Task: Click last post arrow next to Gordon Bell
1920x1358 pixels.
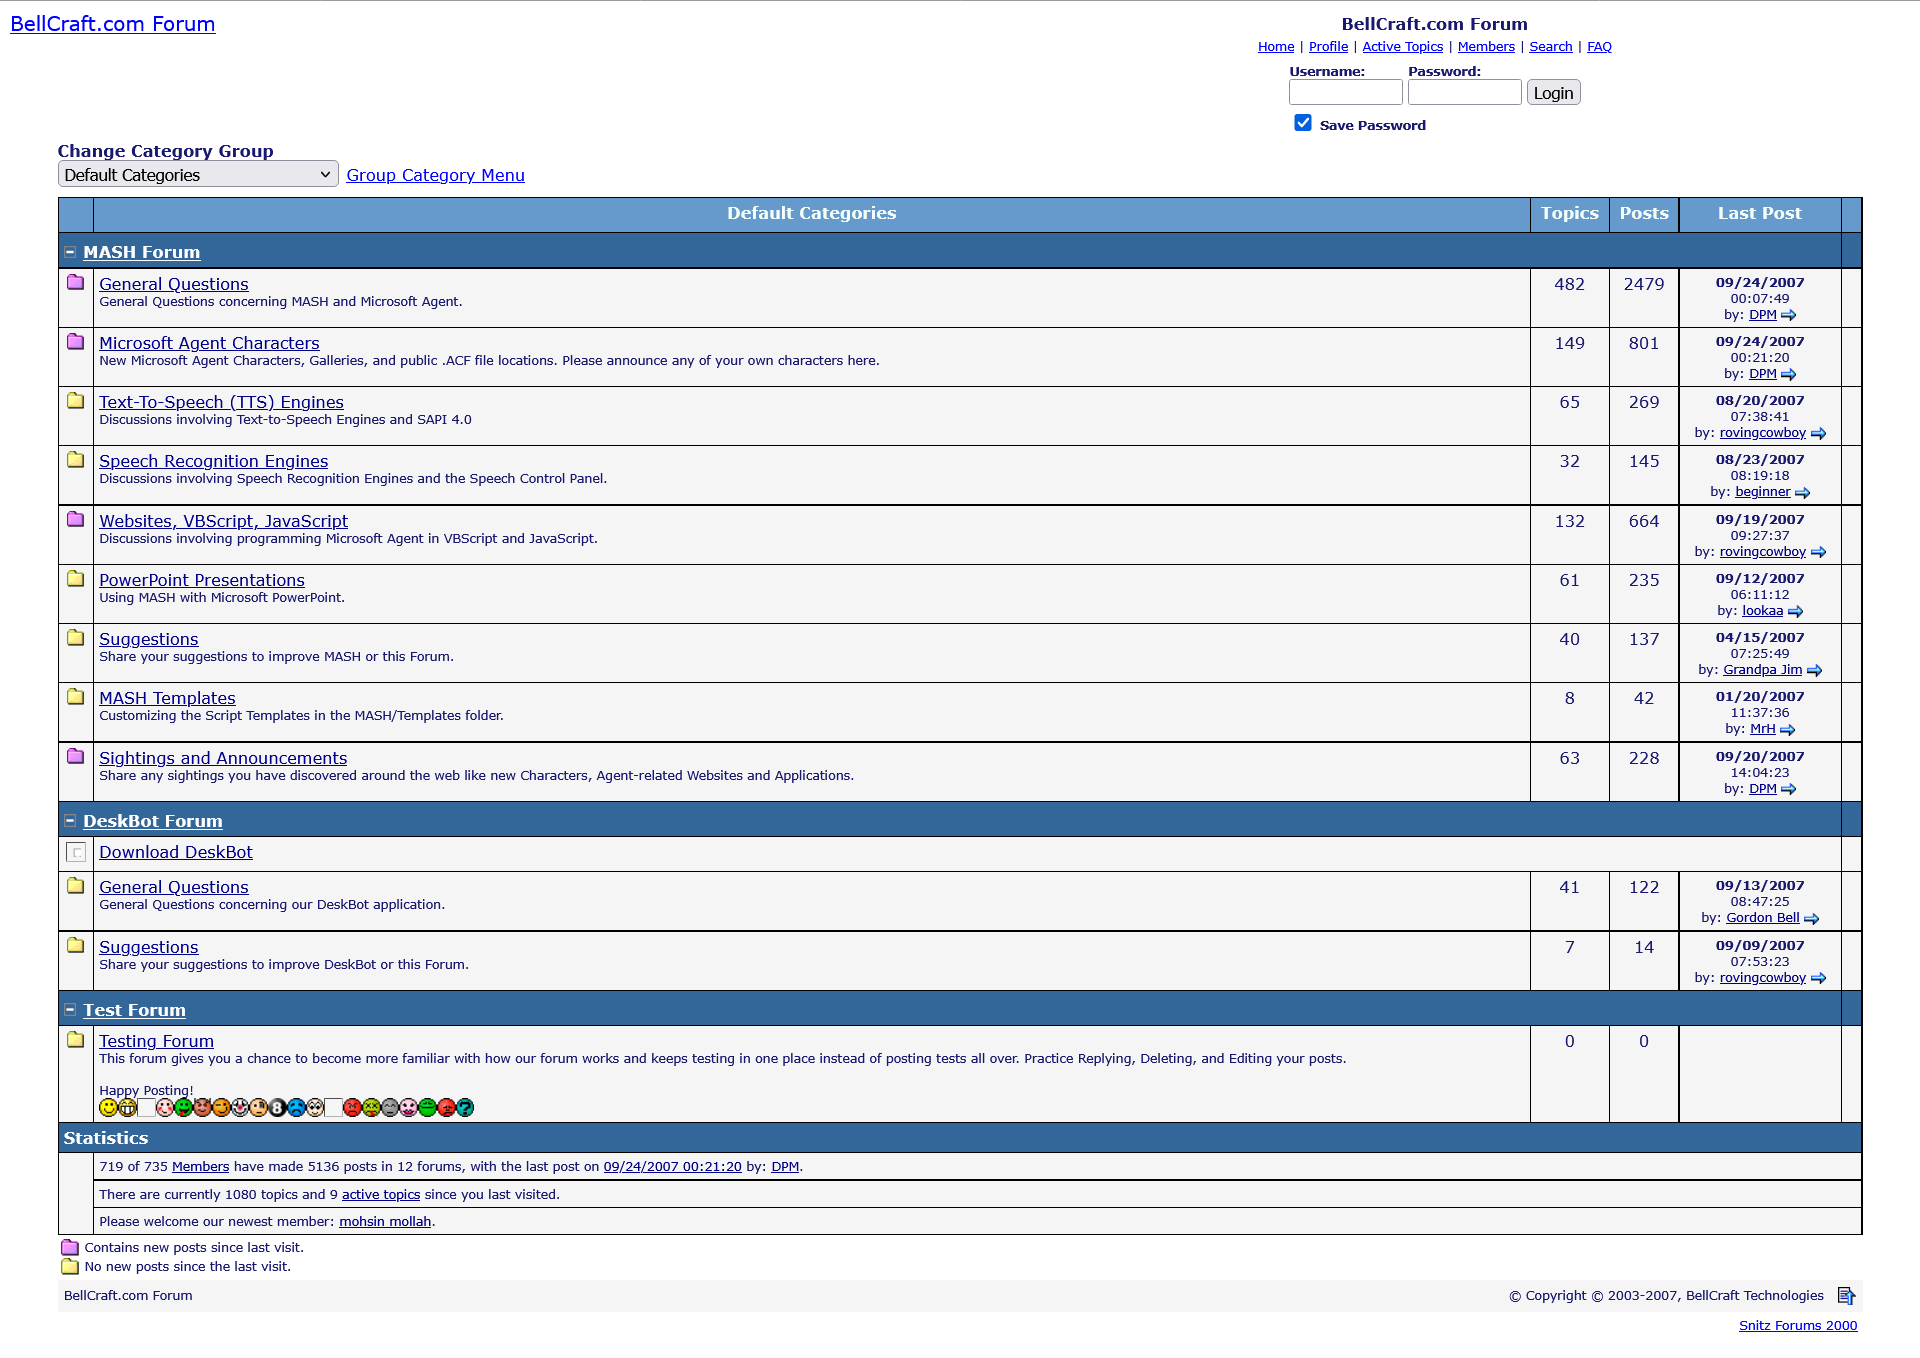Action: 1811,919
